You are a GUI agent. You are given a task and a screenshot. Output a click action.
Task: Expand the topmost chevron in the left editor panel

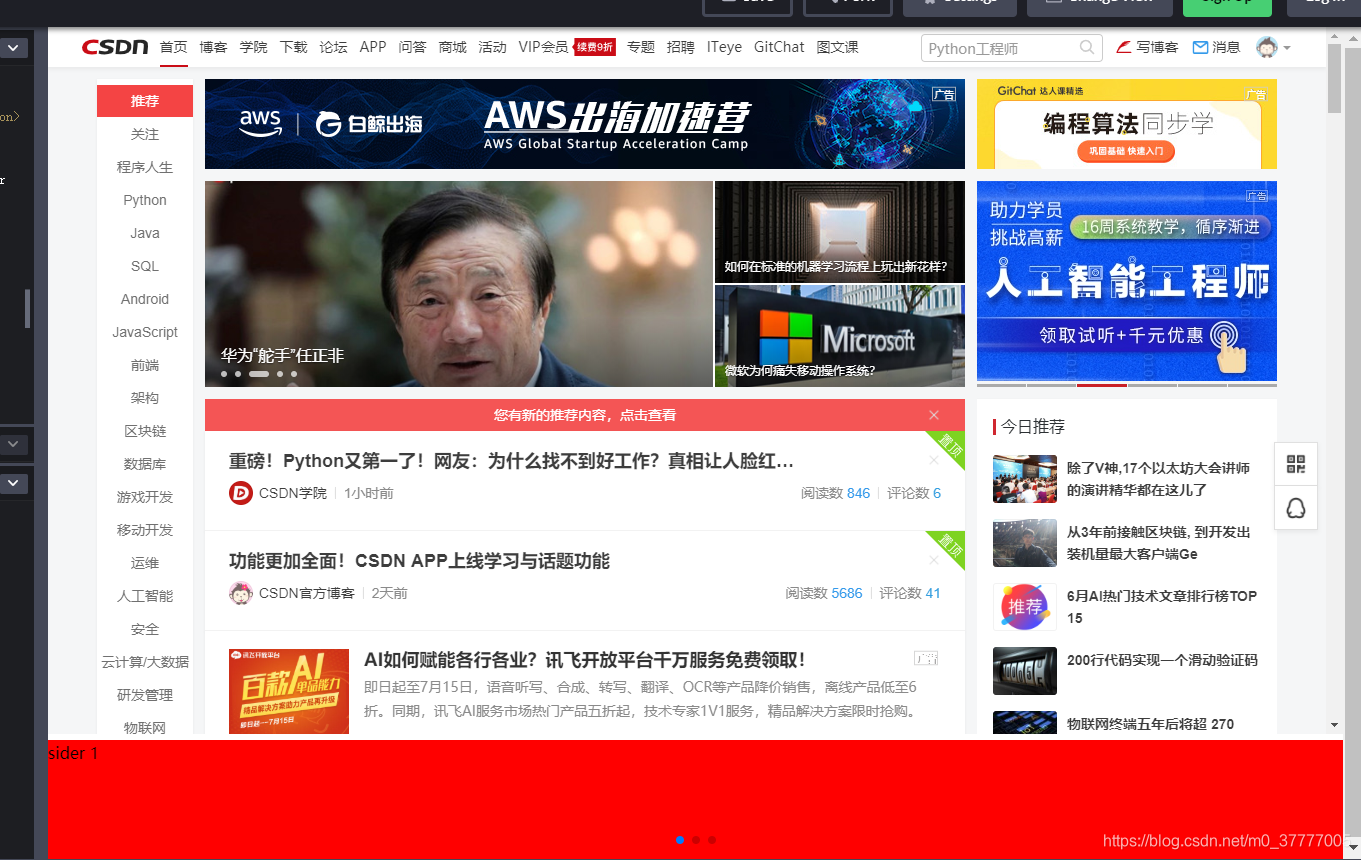14,47
